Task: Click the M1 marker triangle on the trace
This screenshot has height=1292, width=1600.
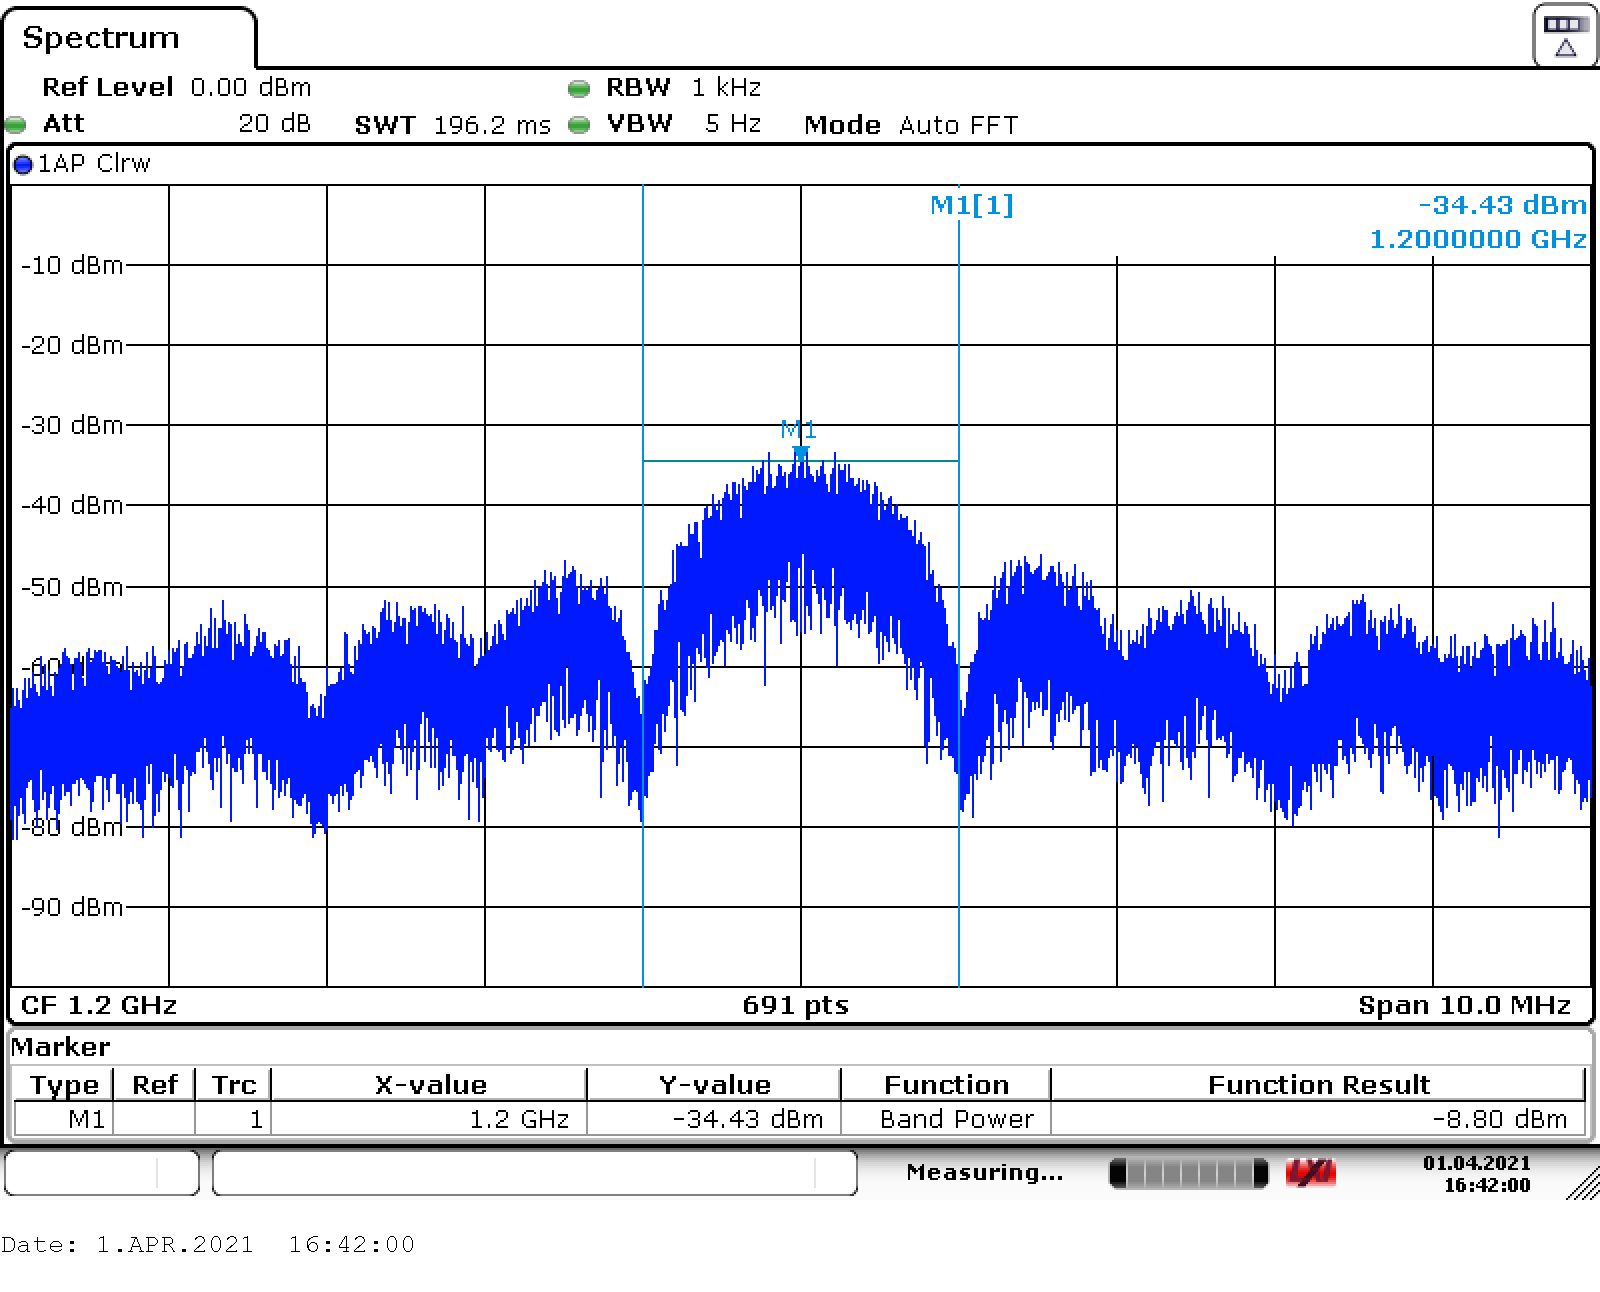Action: [800, 453]
